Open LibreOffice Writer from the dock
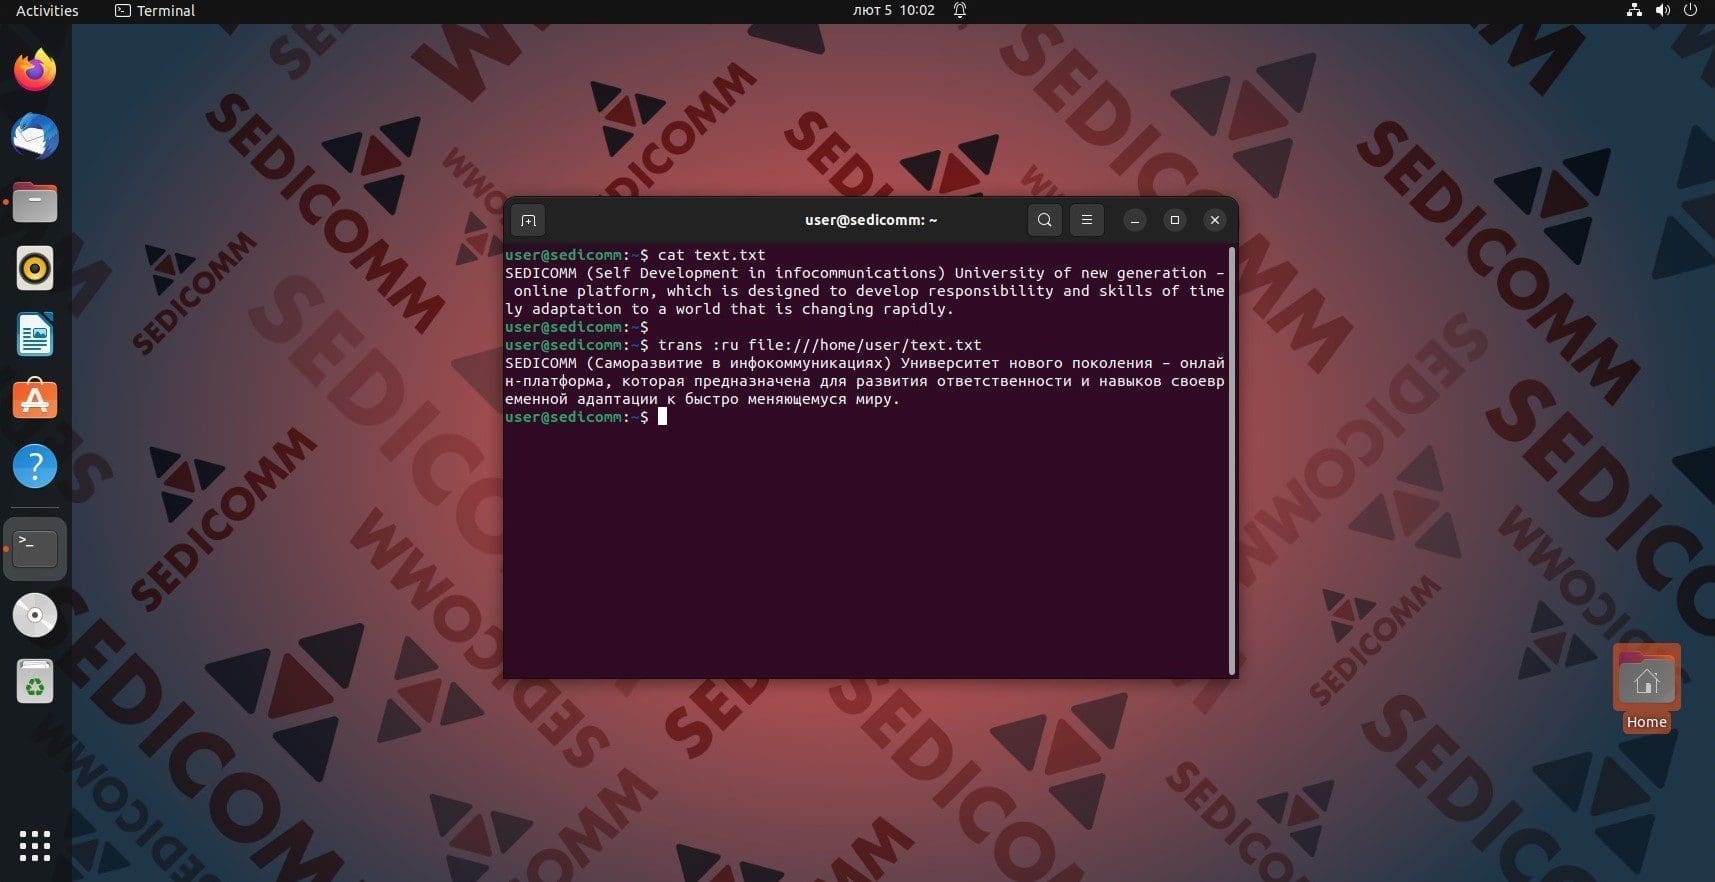 click(x=35, y=335)
